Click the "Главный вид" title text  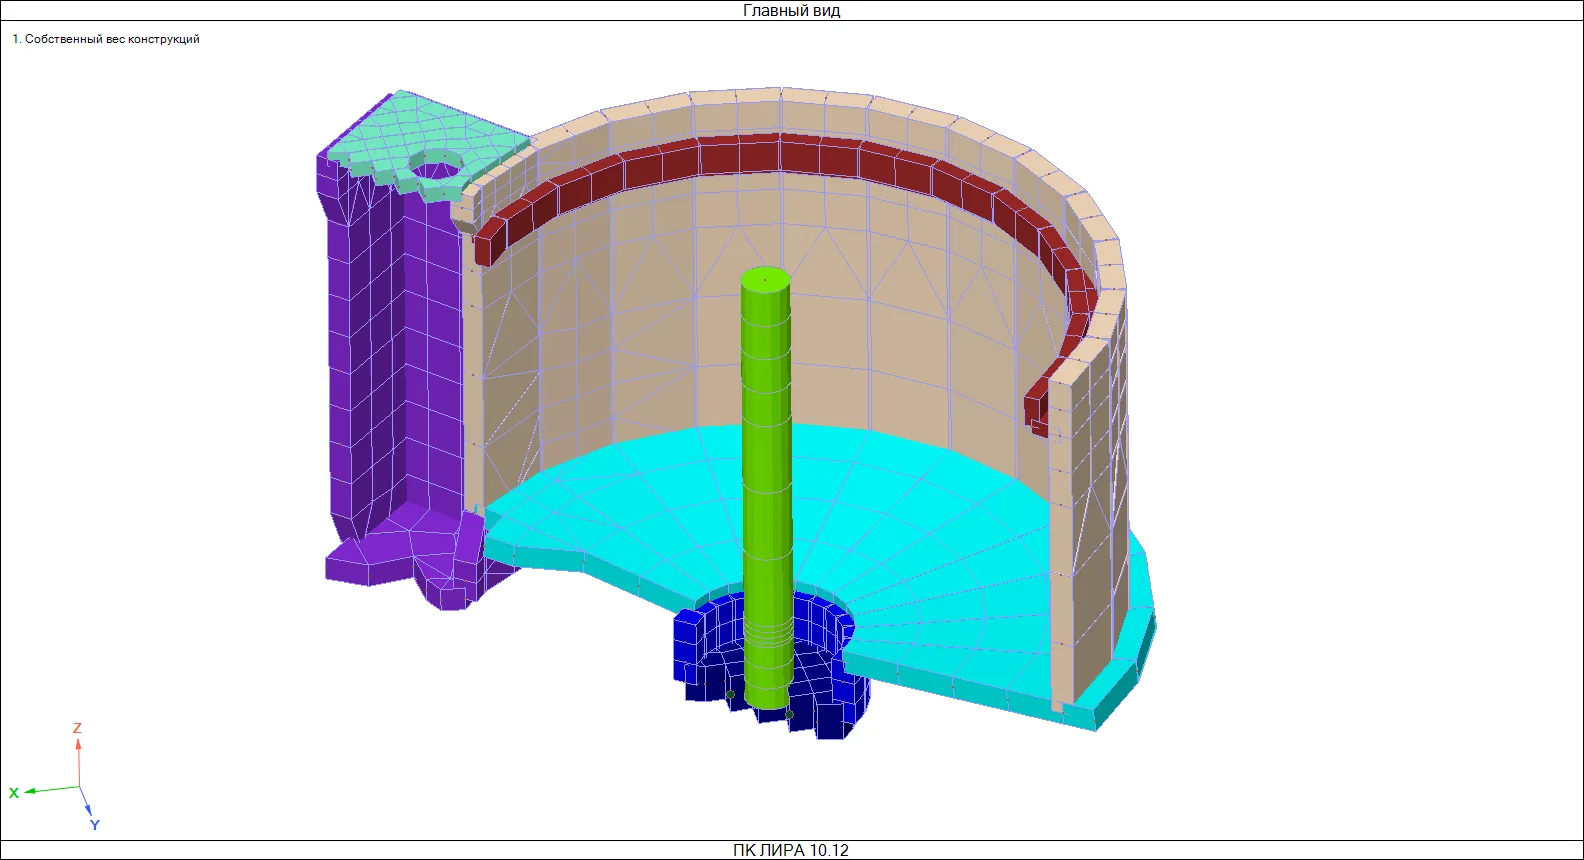pyautogui.click(x=791, y=11)
